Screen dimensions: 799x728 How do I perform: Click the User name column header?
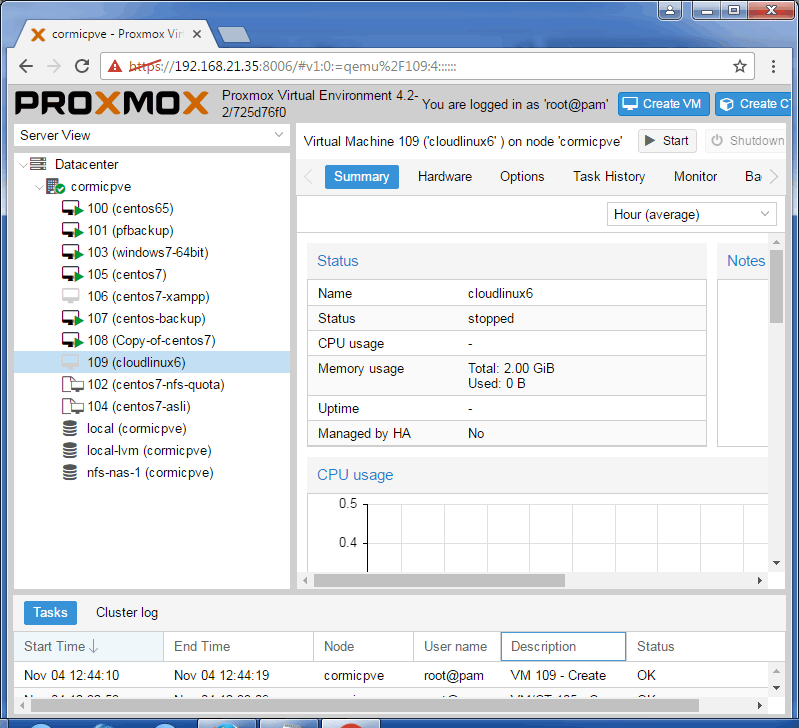coord(457,646)
